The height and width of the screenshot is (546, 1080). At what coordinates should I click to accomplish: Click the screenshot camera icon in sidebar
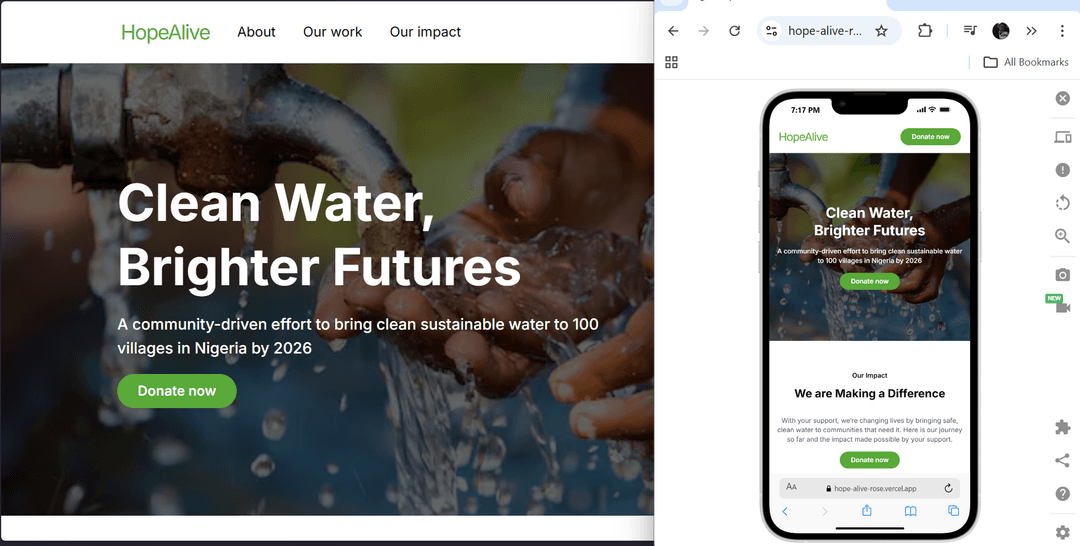pos(1063,275)
